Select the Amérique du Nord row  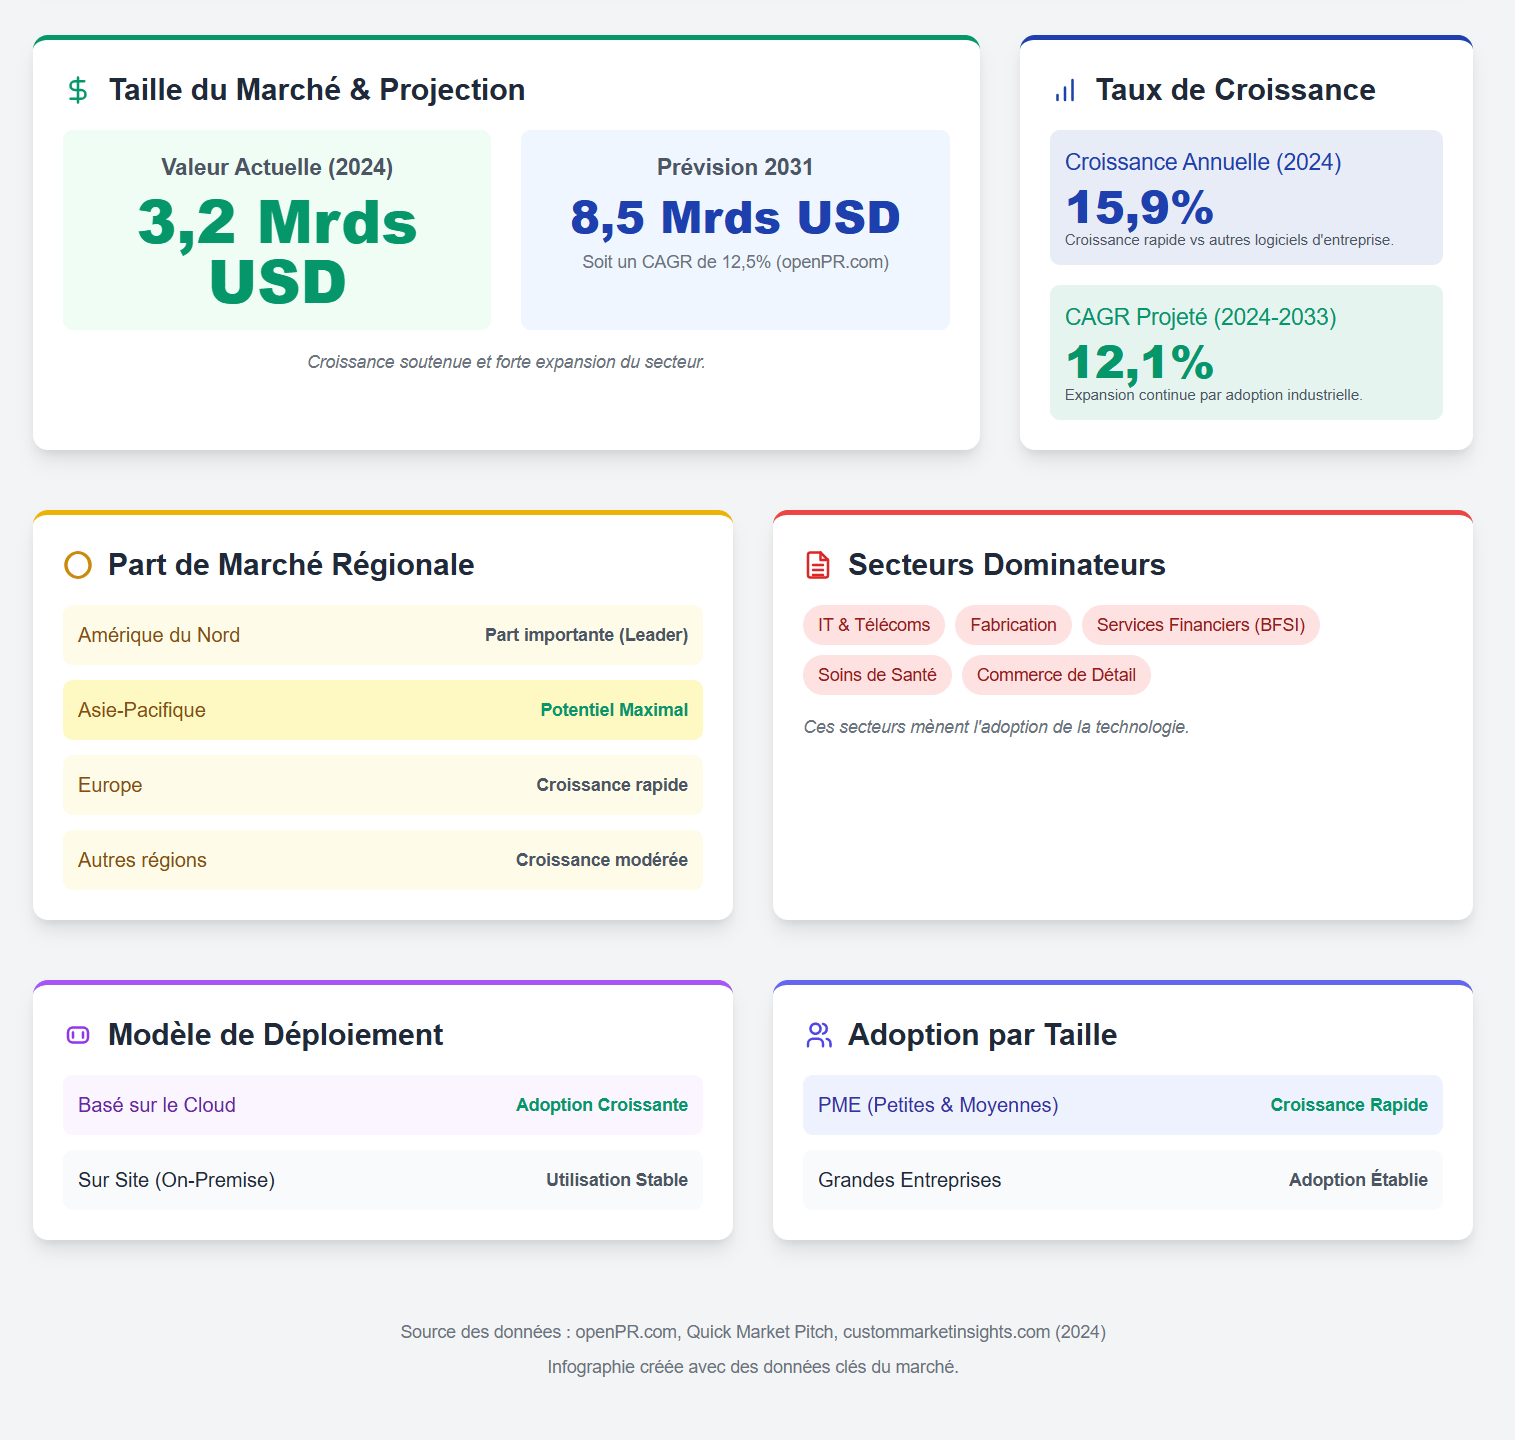coord(383,635)
